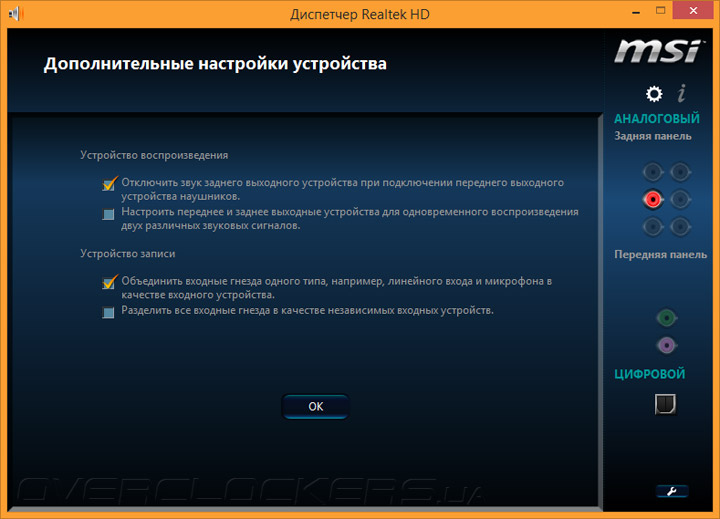
Task: Select the purple front panel microphone jack
Action: point(666,345)
